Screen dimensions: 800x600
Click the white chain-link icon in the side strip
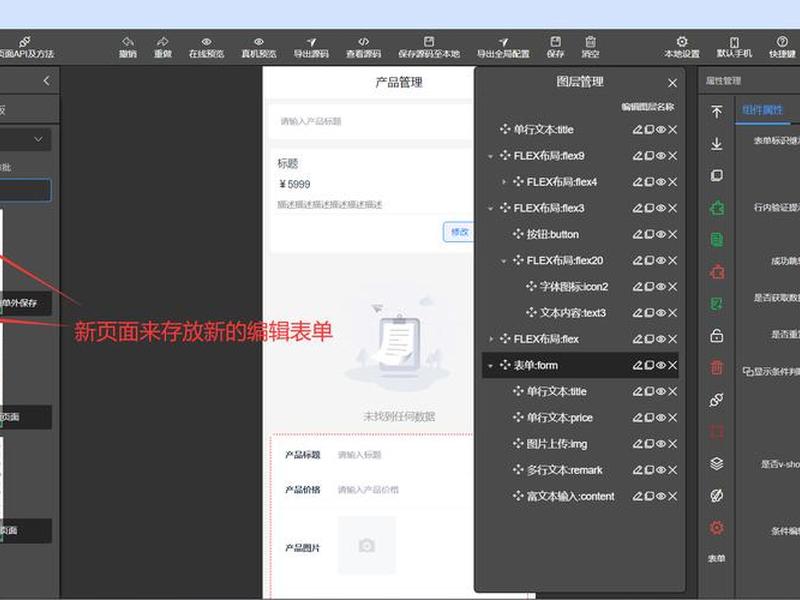click(717, 400)
